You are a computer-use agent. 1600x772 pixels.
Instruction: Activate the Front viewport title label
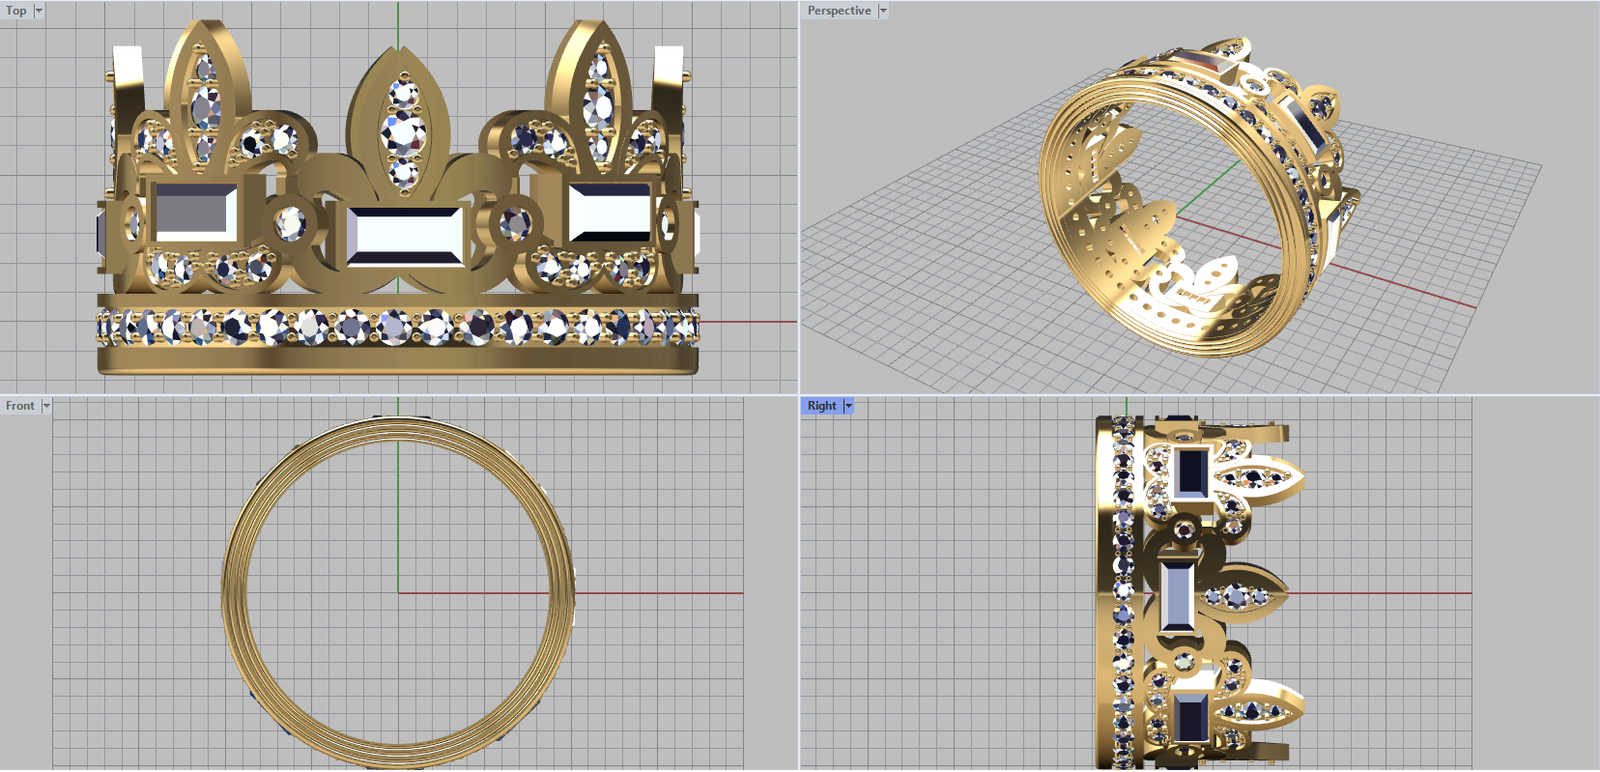(20, 406)
